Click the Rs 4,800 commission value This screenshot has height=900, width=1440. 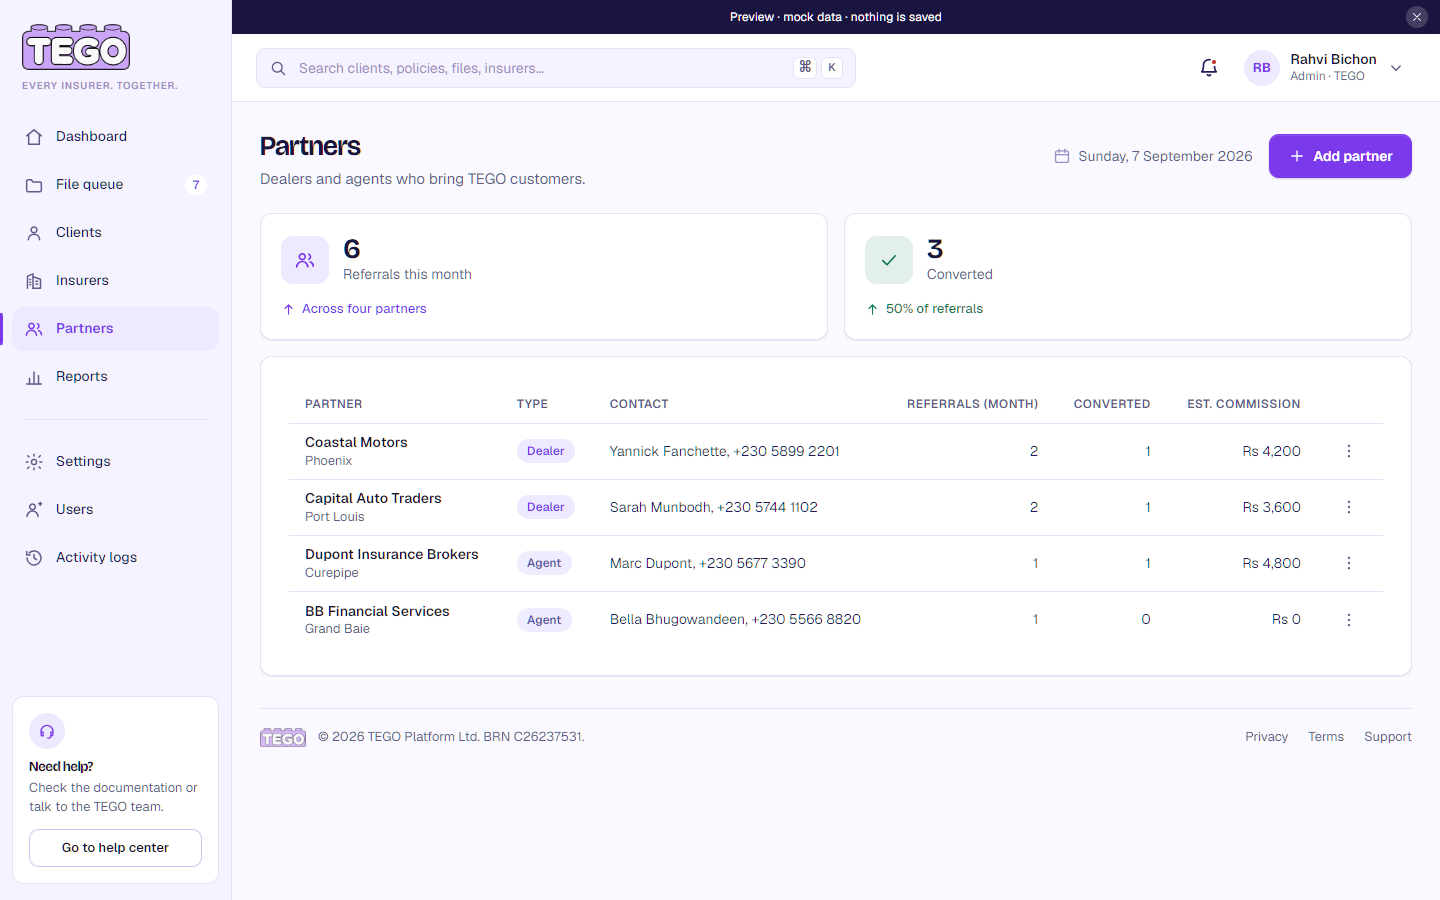(x=1271, y=563)
